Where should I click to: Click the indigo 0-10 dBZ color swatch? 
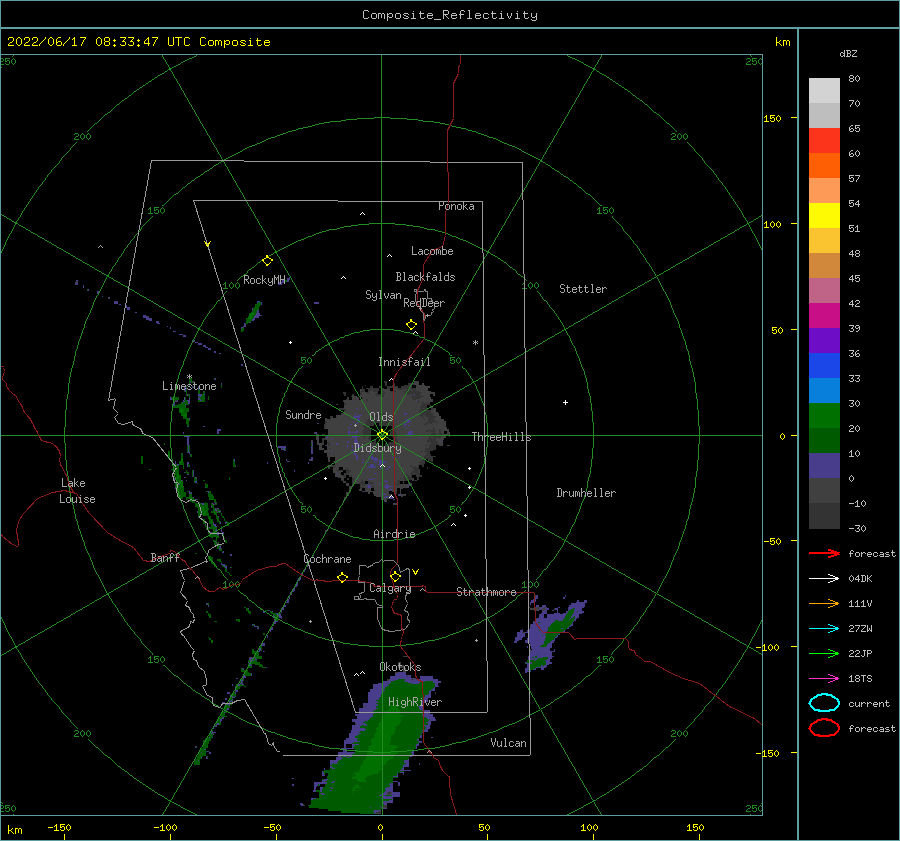click(824, 466)
